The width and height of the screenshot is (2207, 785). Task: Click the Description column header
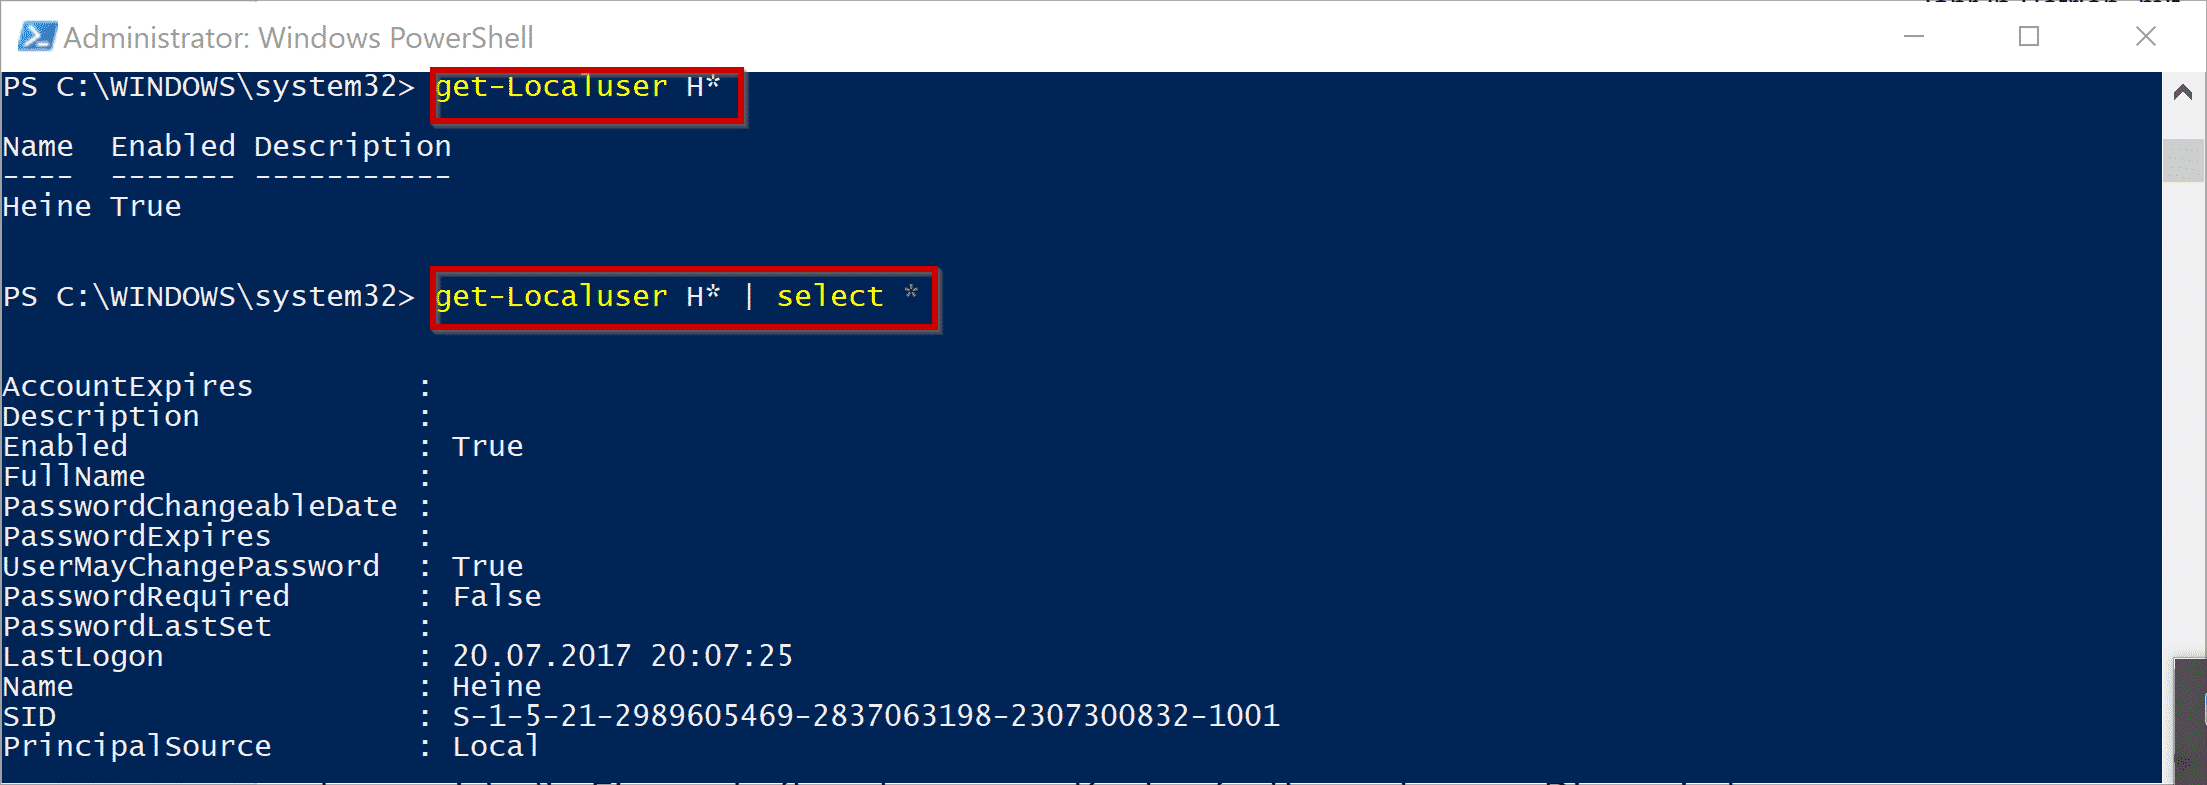point(352,147)
